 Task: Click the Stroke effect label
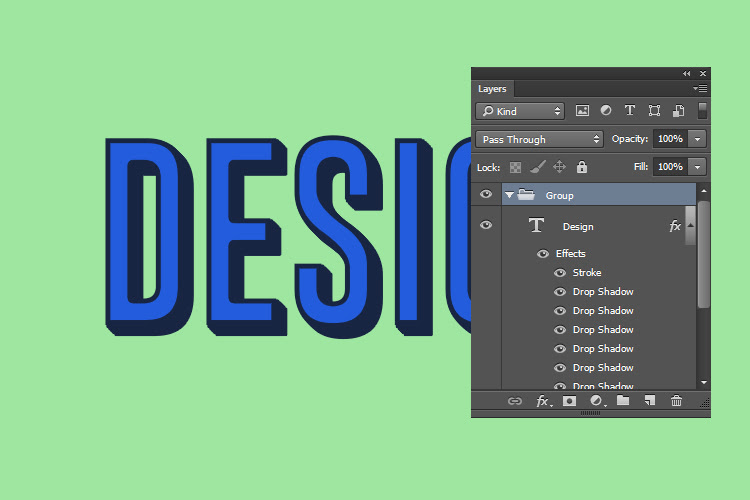(587, 273)
